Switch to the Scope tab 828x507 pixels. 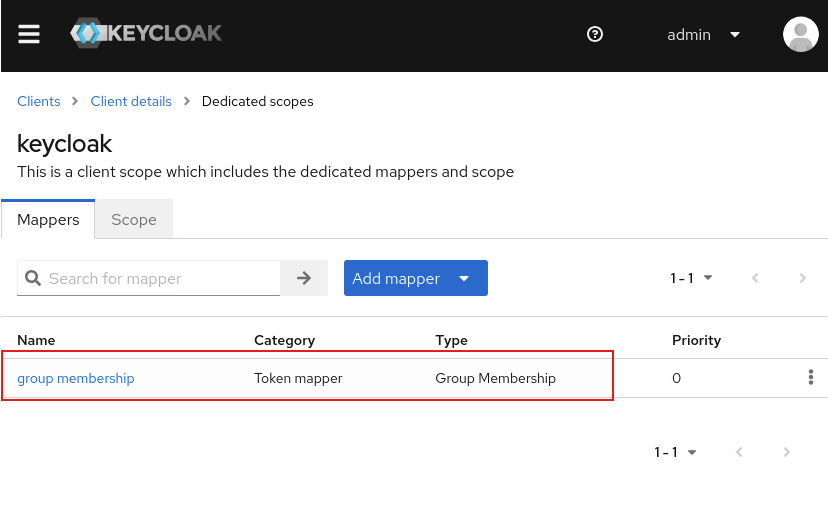(x=134, y=220)
